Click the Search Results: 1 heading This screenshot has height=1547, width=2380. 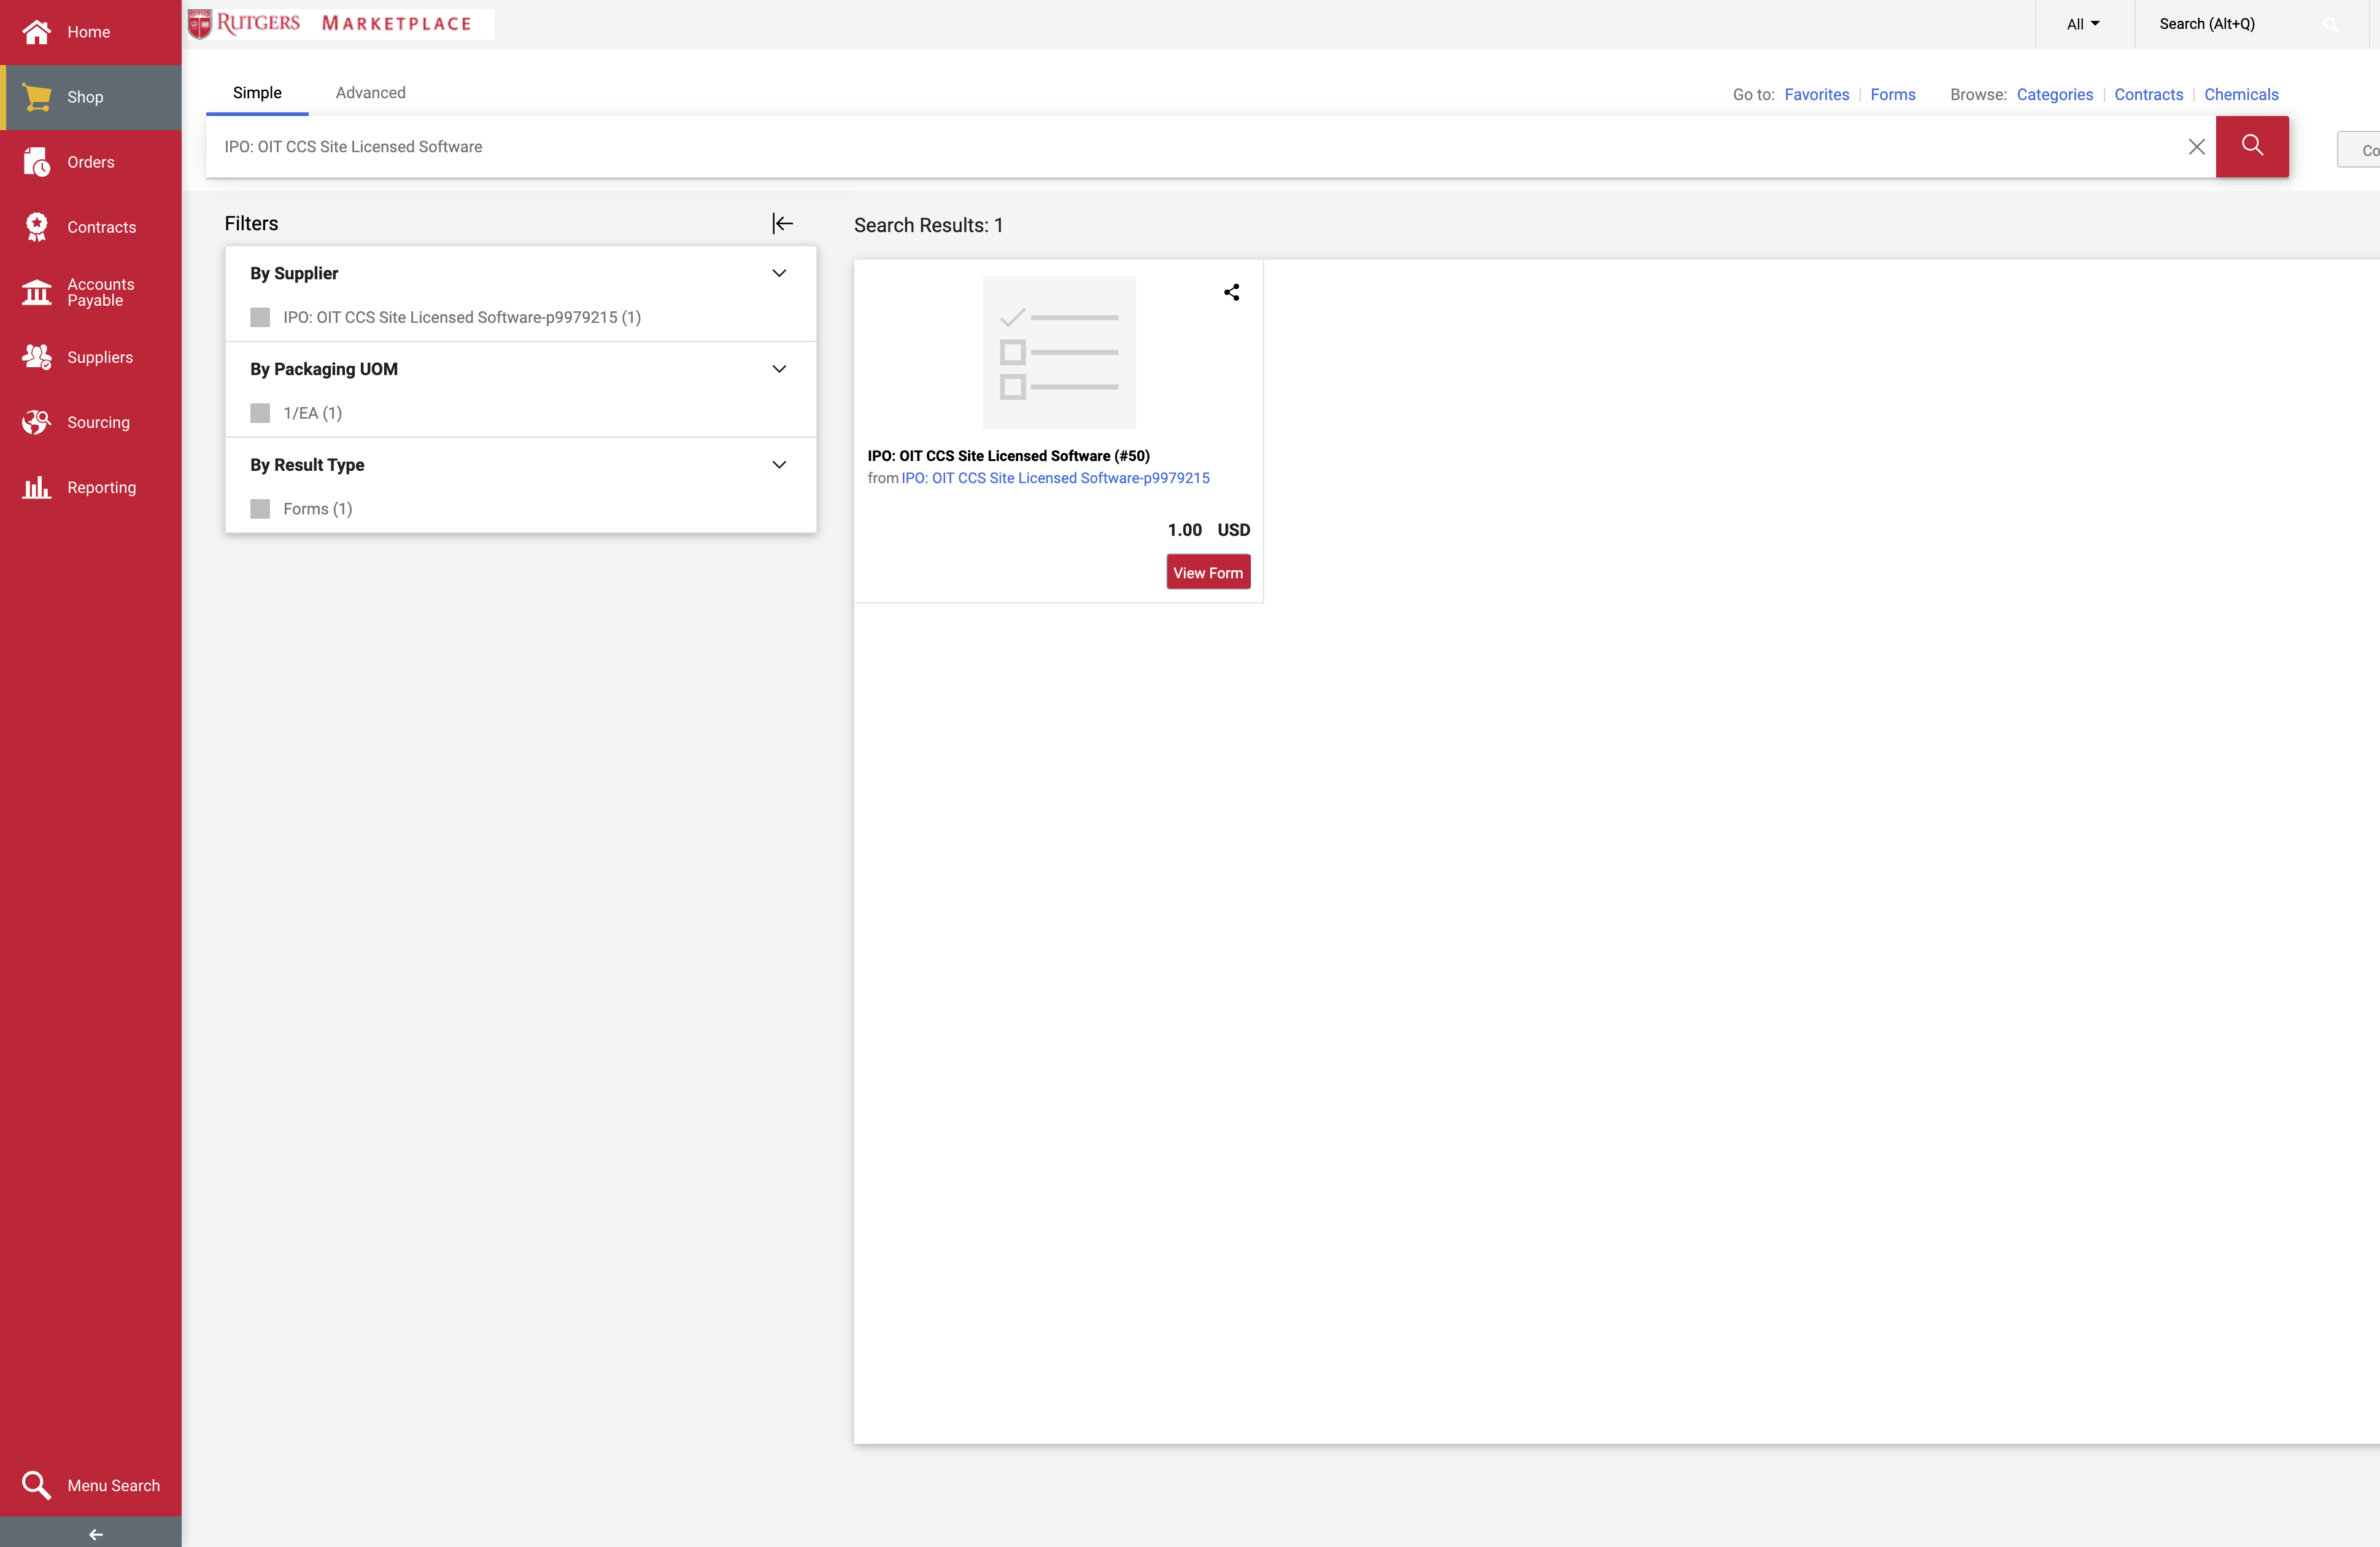[x=928, y=225]
